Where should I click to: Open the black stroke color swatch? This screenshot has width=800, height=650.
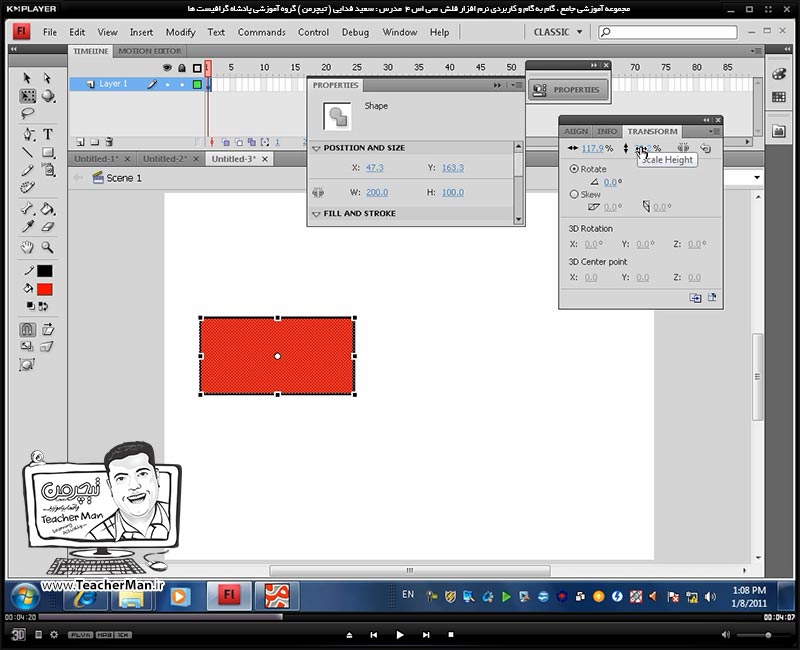[x=45, y=271]
